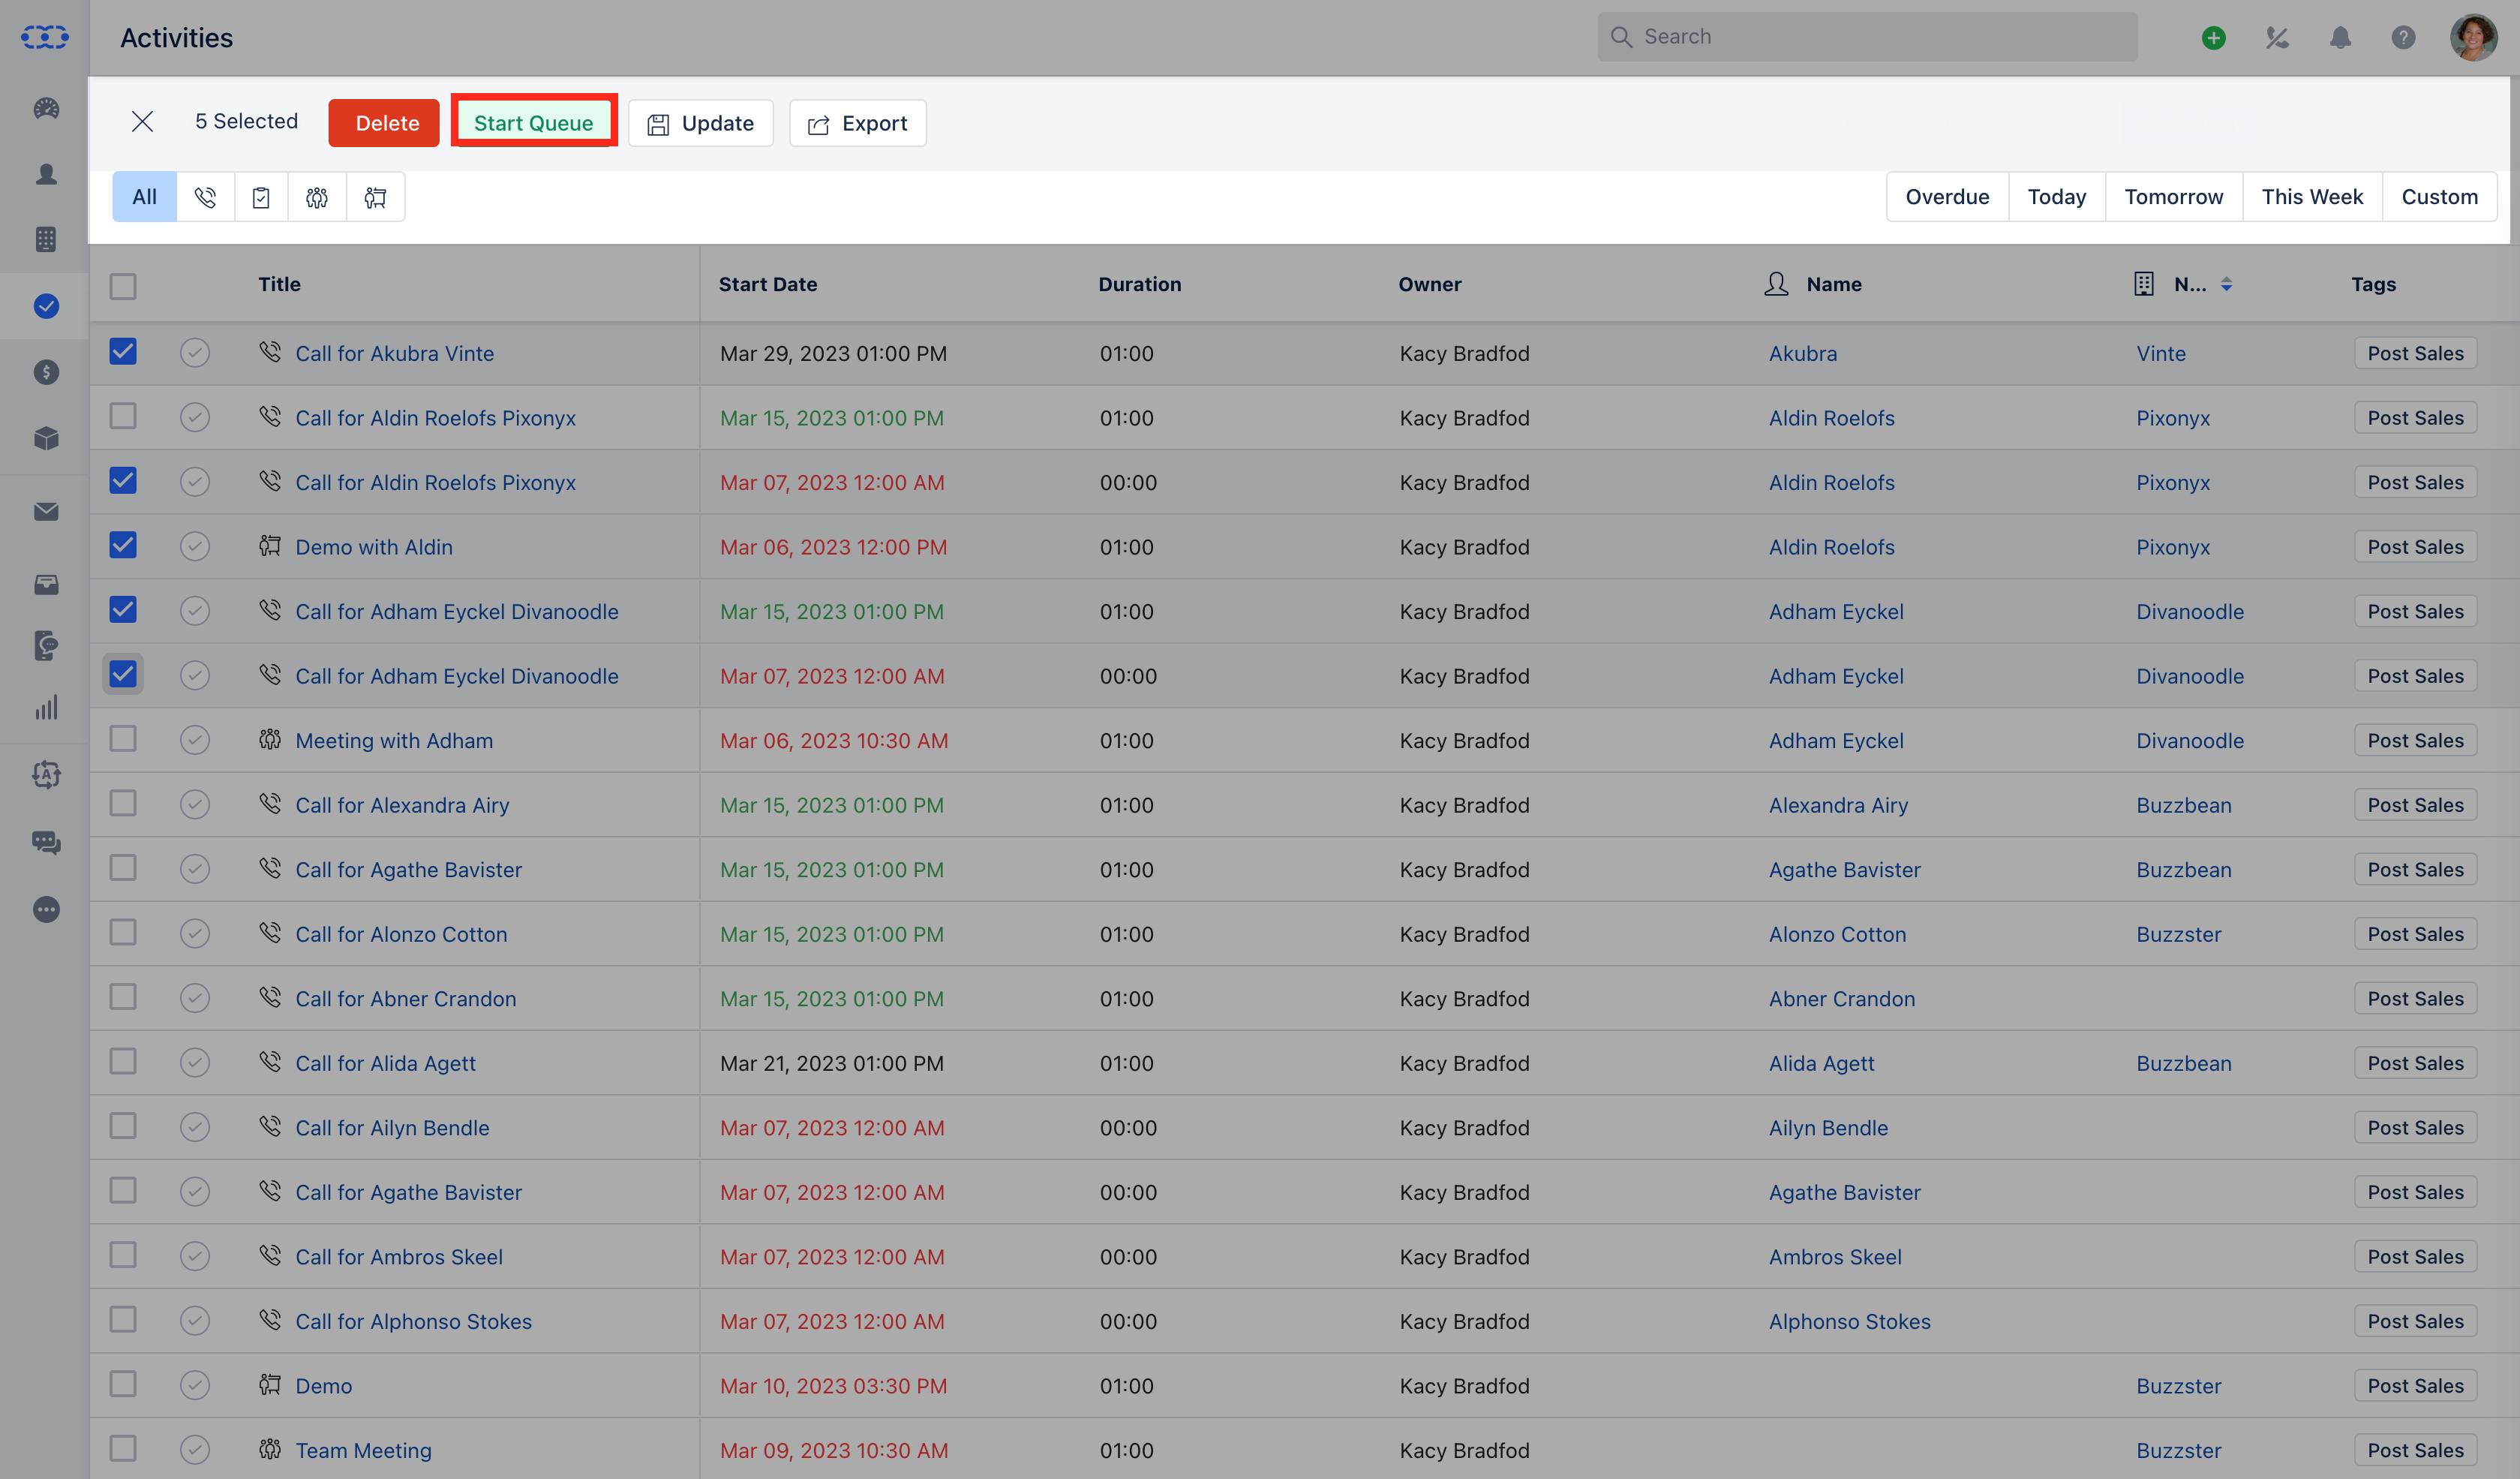2520x1479 pixels.
Task: Uncheck Call for Akubra Vinte checkbox
Action: pos(123,351)
